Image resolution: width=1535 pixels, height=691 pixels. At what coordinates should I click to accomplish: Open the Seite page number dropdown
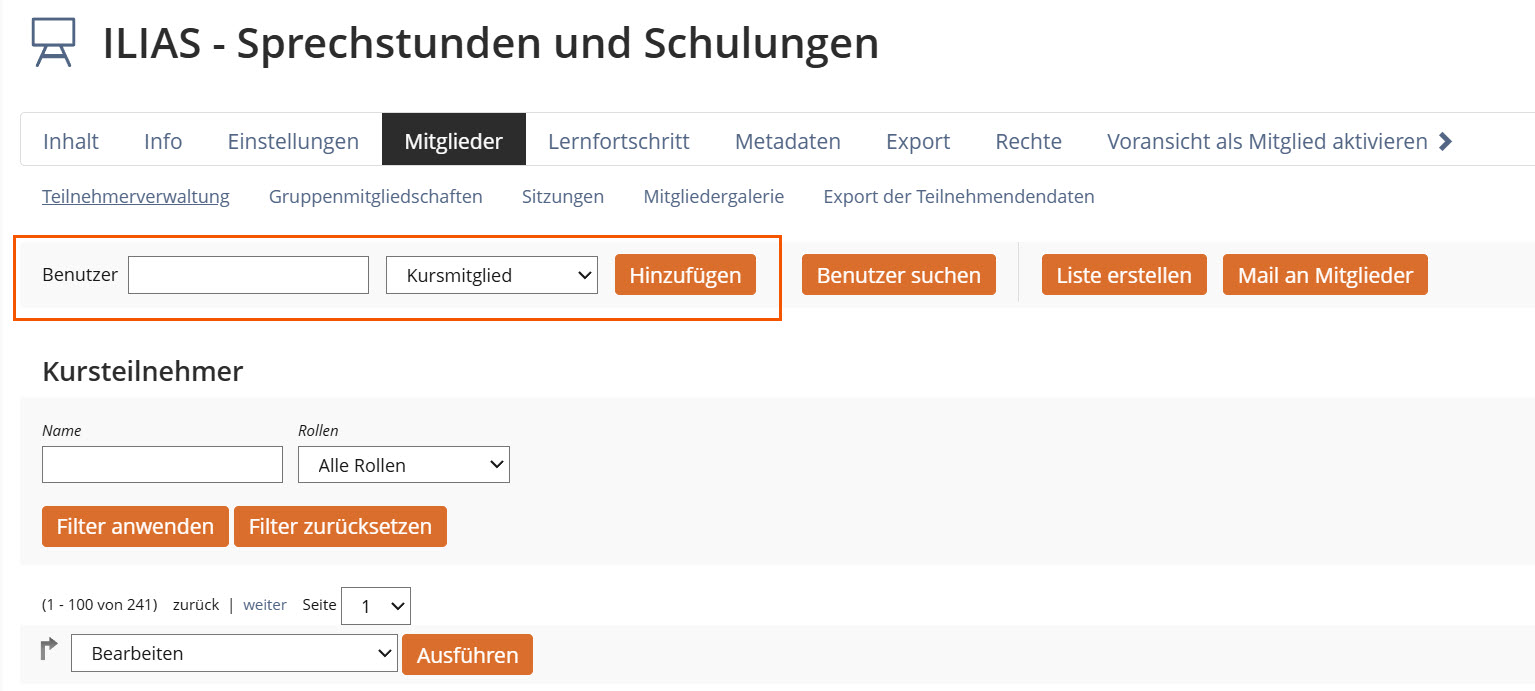tap(376, 605)
